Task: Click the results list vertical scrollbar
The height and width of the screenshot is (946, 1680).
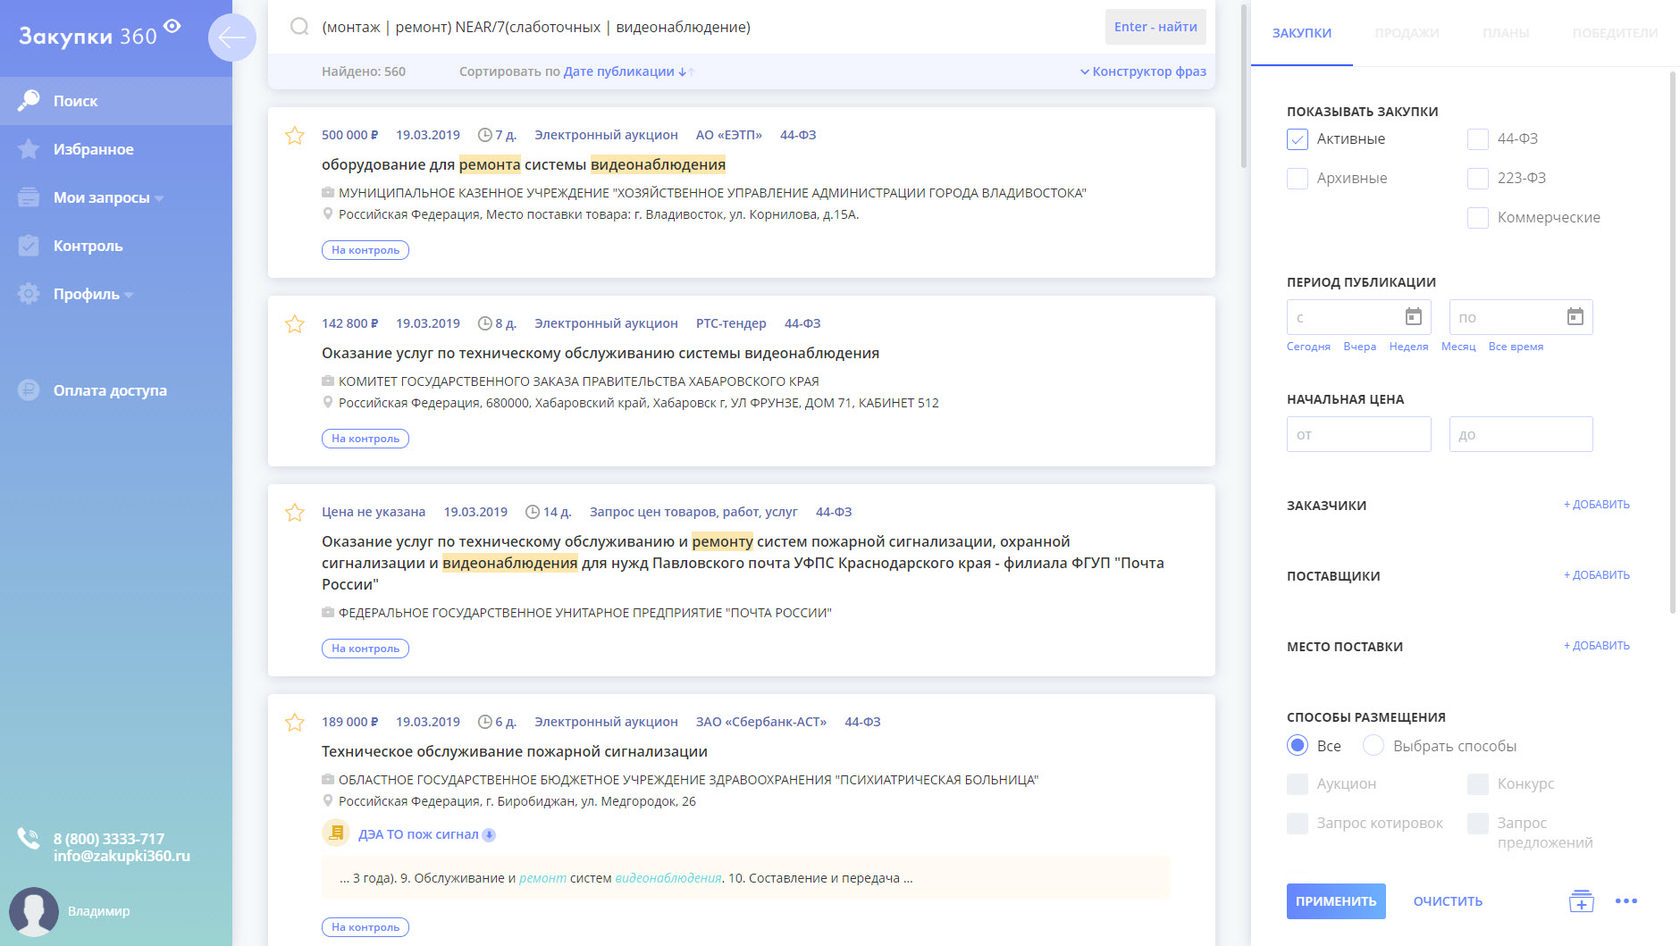Action: tap(1243, 87)
